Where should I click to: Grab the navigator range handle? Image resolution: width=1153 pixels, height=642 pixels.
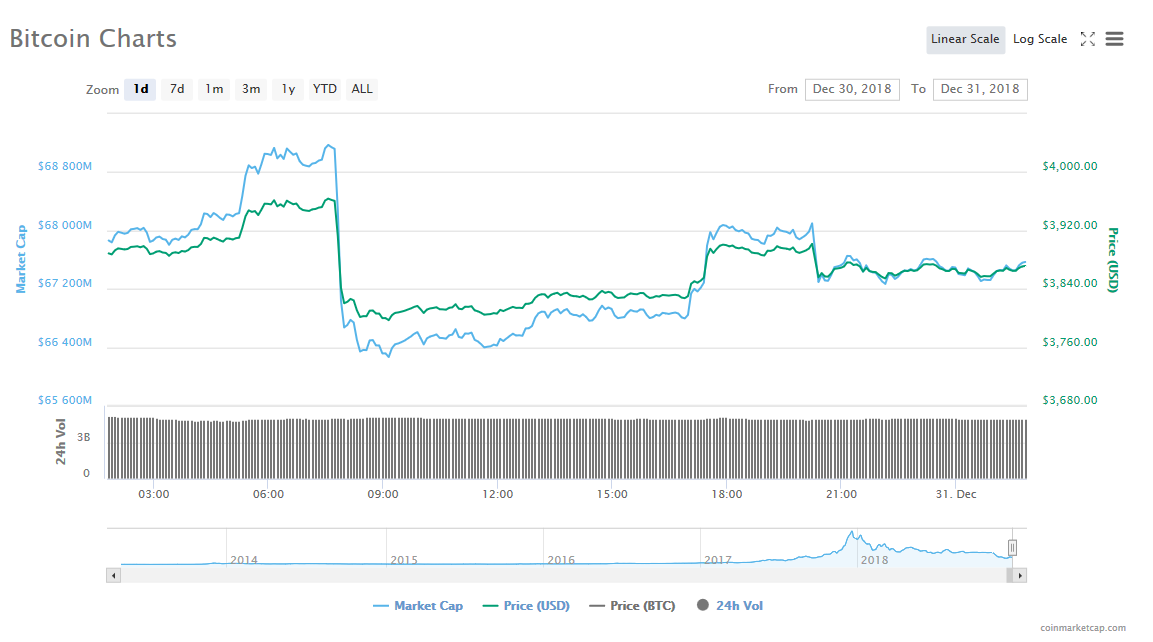tap(1012, 547)
